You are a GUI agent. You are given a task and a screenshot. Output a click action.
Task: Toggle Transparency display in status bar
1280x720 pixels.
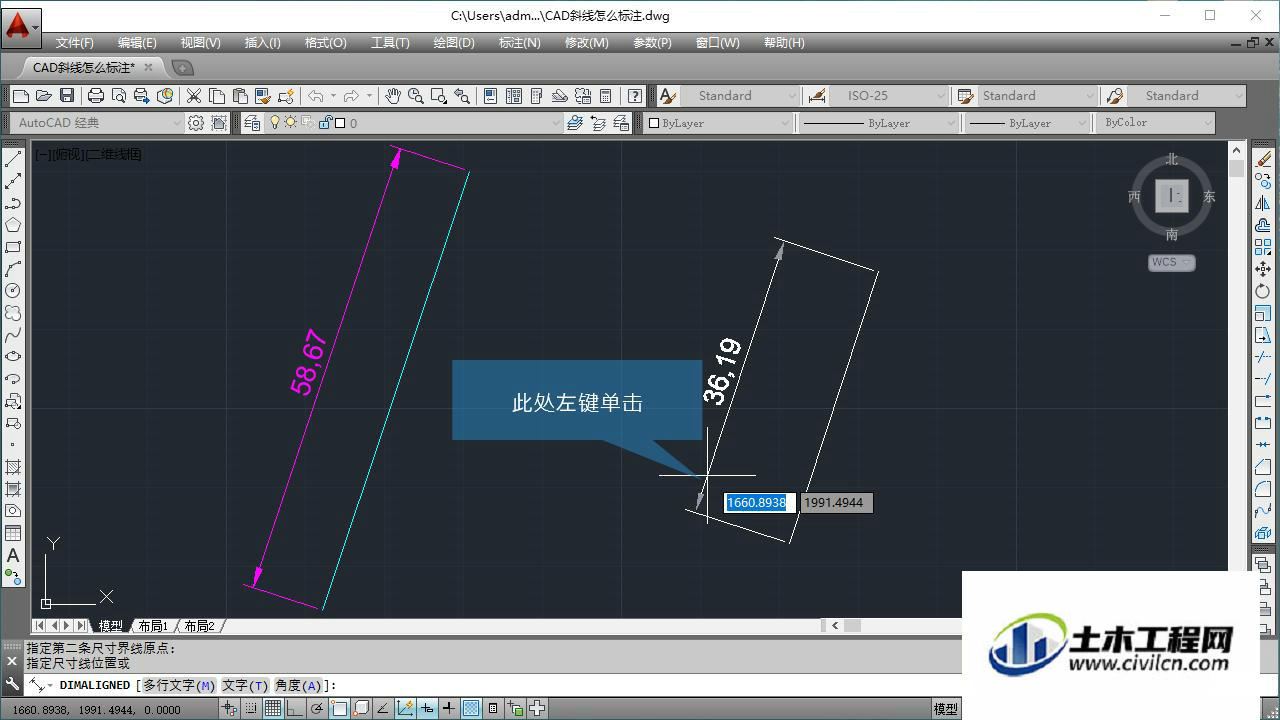point(471,709)
